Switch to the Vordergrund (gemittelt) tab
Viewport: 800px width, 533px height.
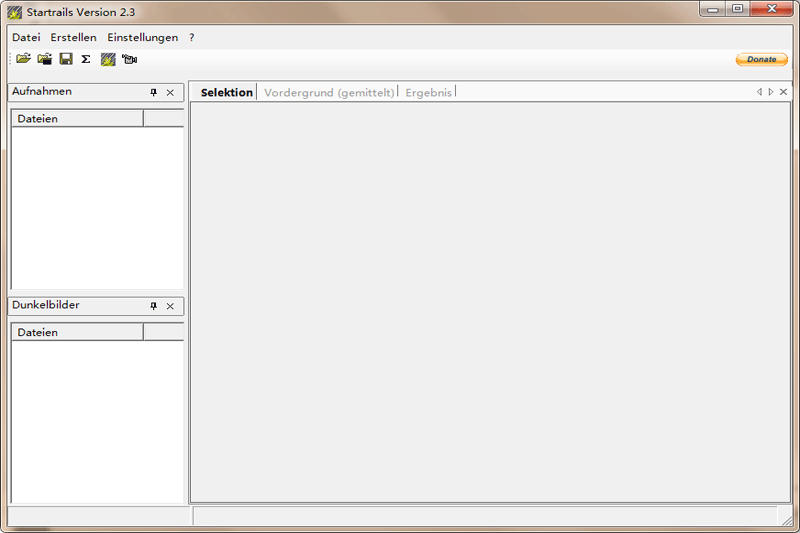click(329, 92)
